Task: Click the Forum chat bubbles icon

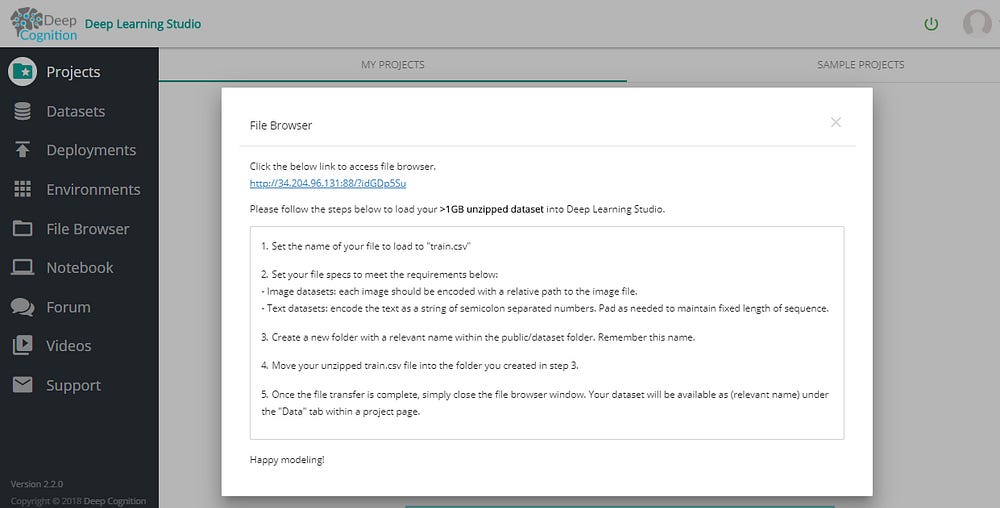Action: point(22,307)
